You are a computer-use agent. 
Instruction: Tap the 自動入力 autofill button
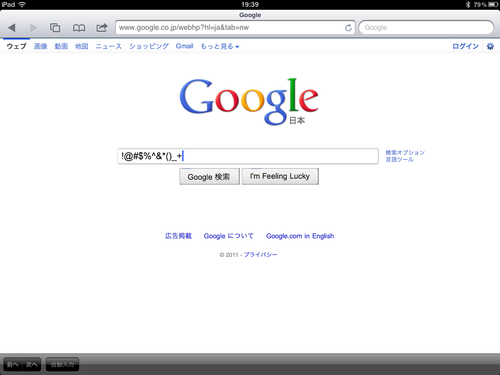(x=62, y=364)
